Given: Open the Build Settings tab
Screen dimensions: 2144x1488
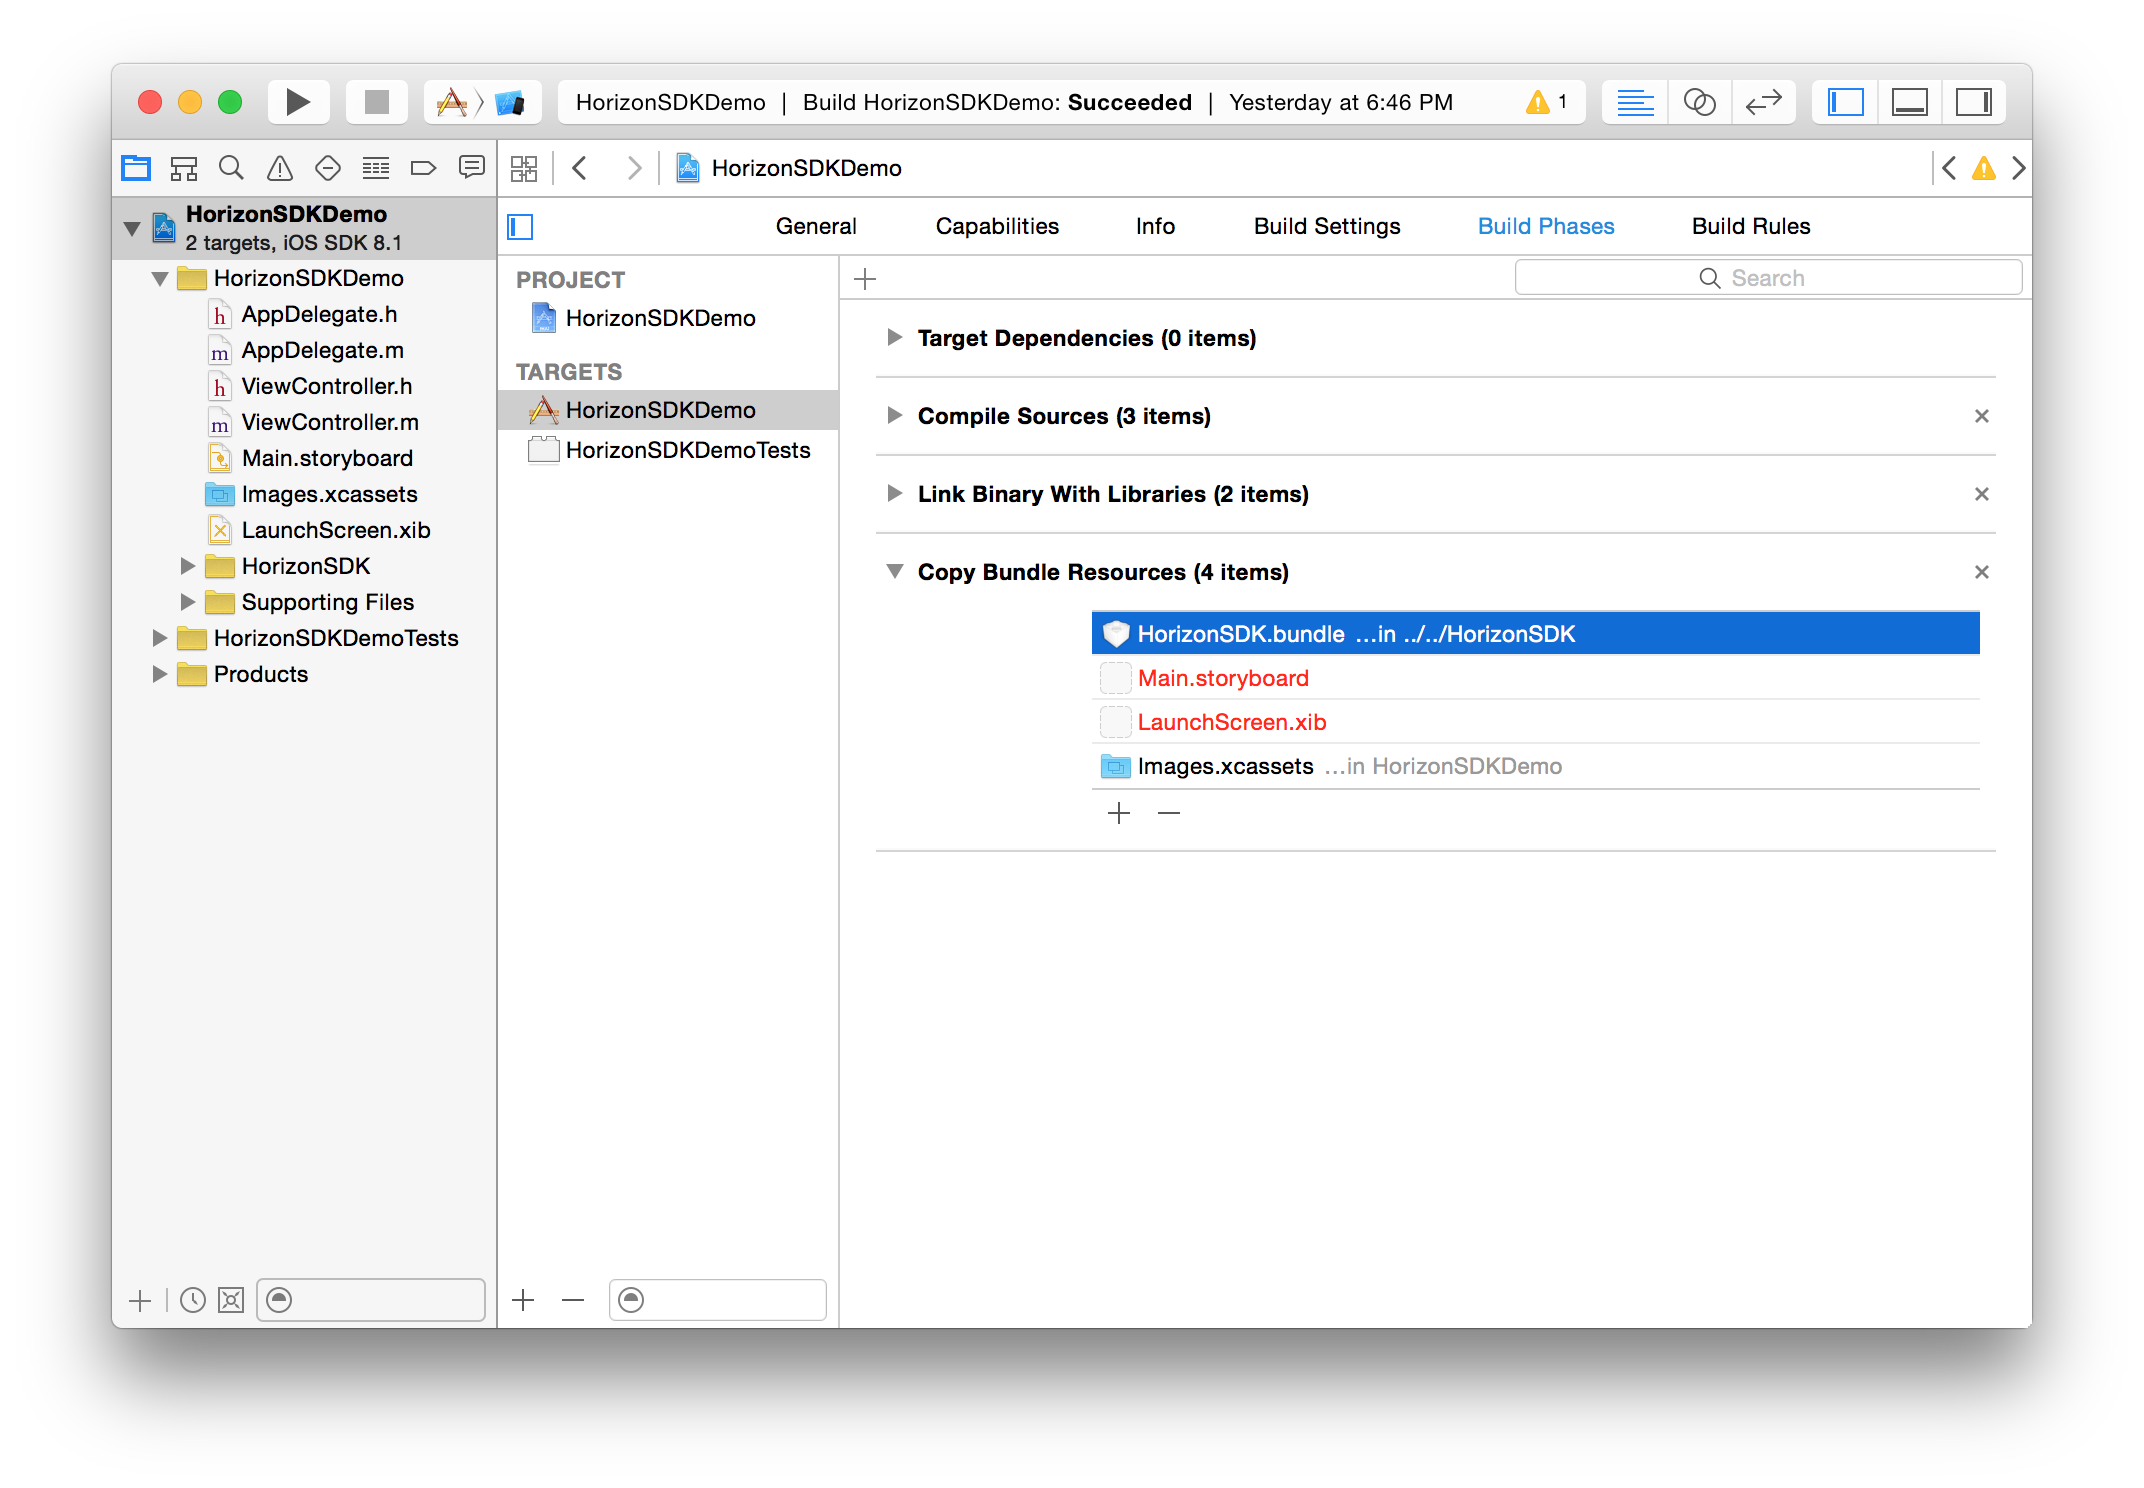Looking at the screenshot, I should [x=1327, y=227].
